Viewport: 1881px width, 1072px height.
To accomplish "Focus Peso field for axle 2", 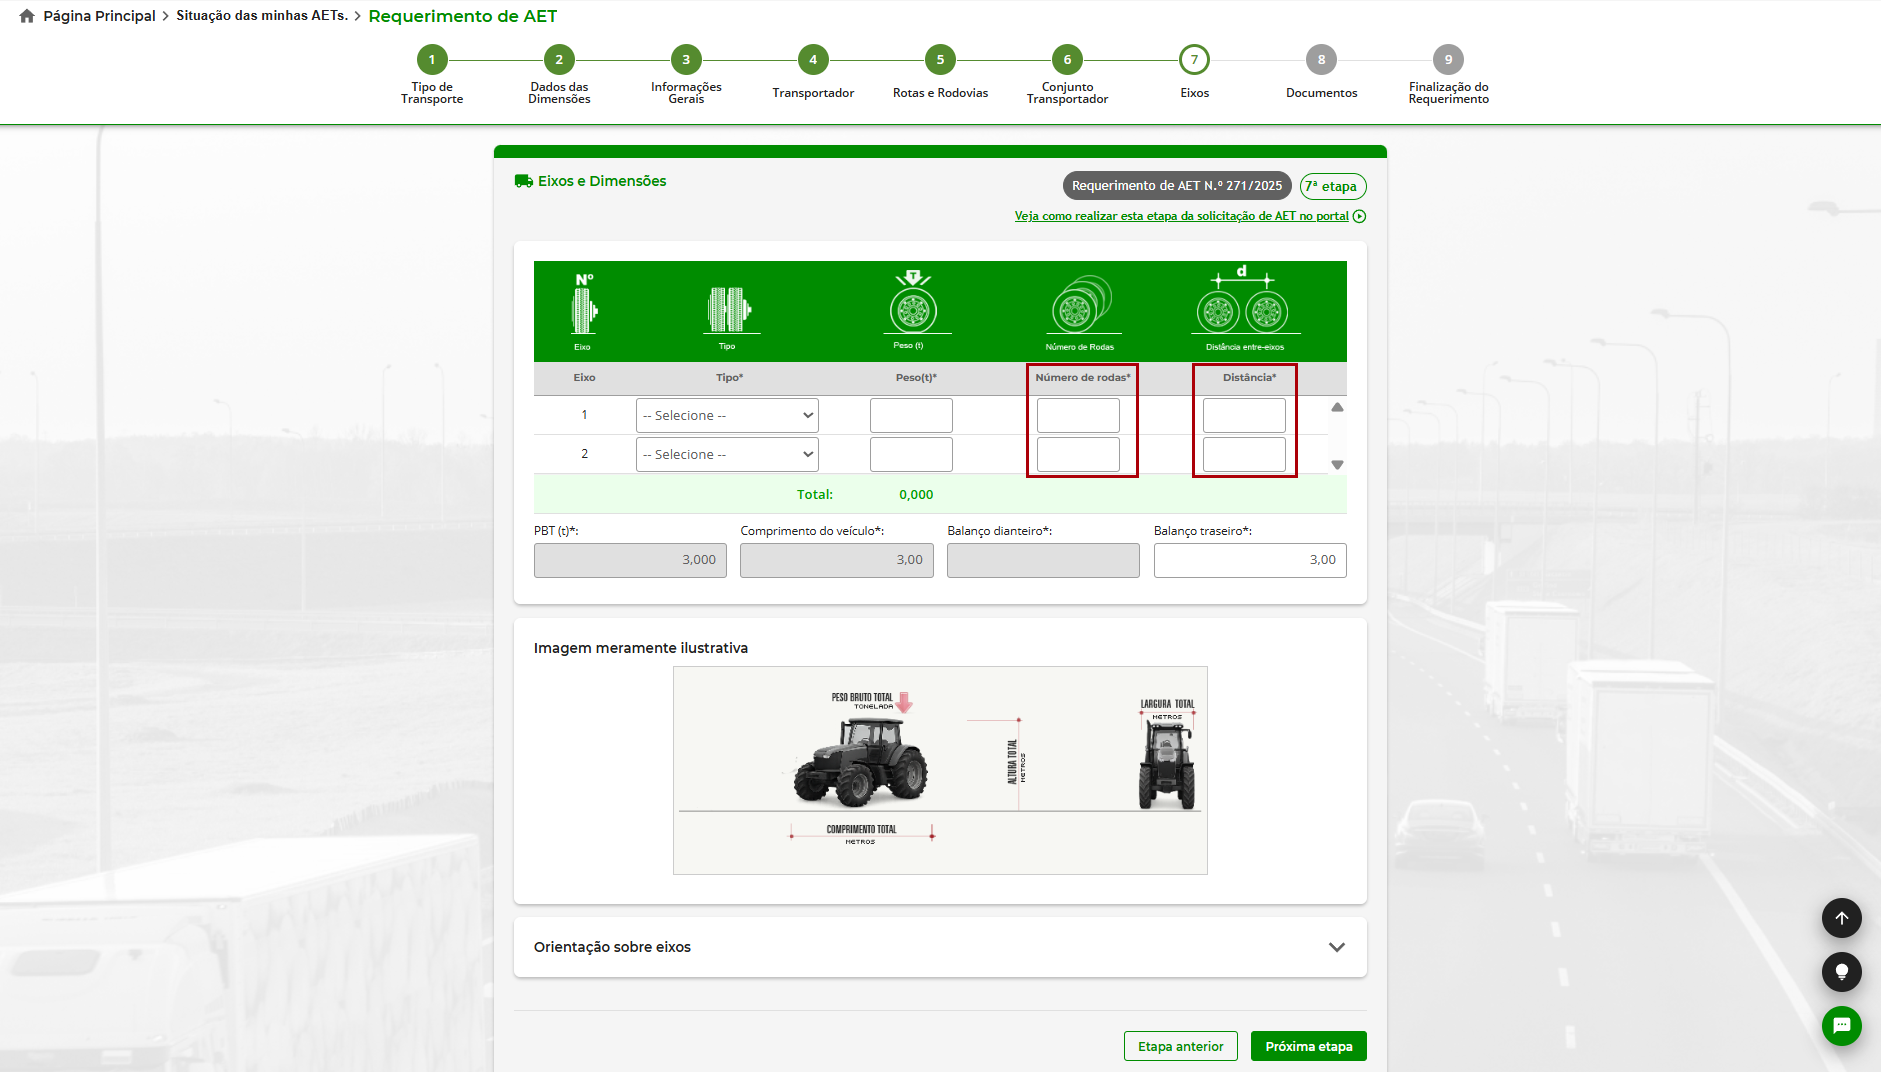I will (x=911, y=455).
